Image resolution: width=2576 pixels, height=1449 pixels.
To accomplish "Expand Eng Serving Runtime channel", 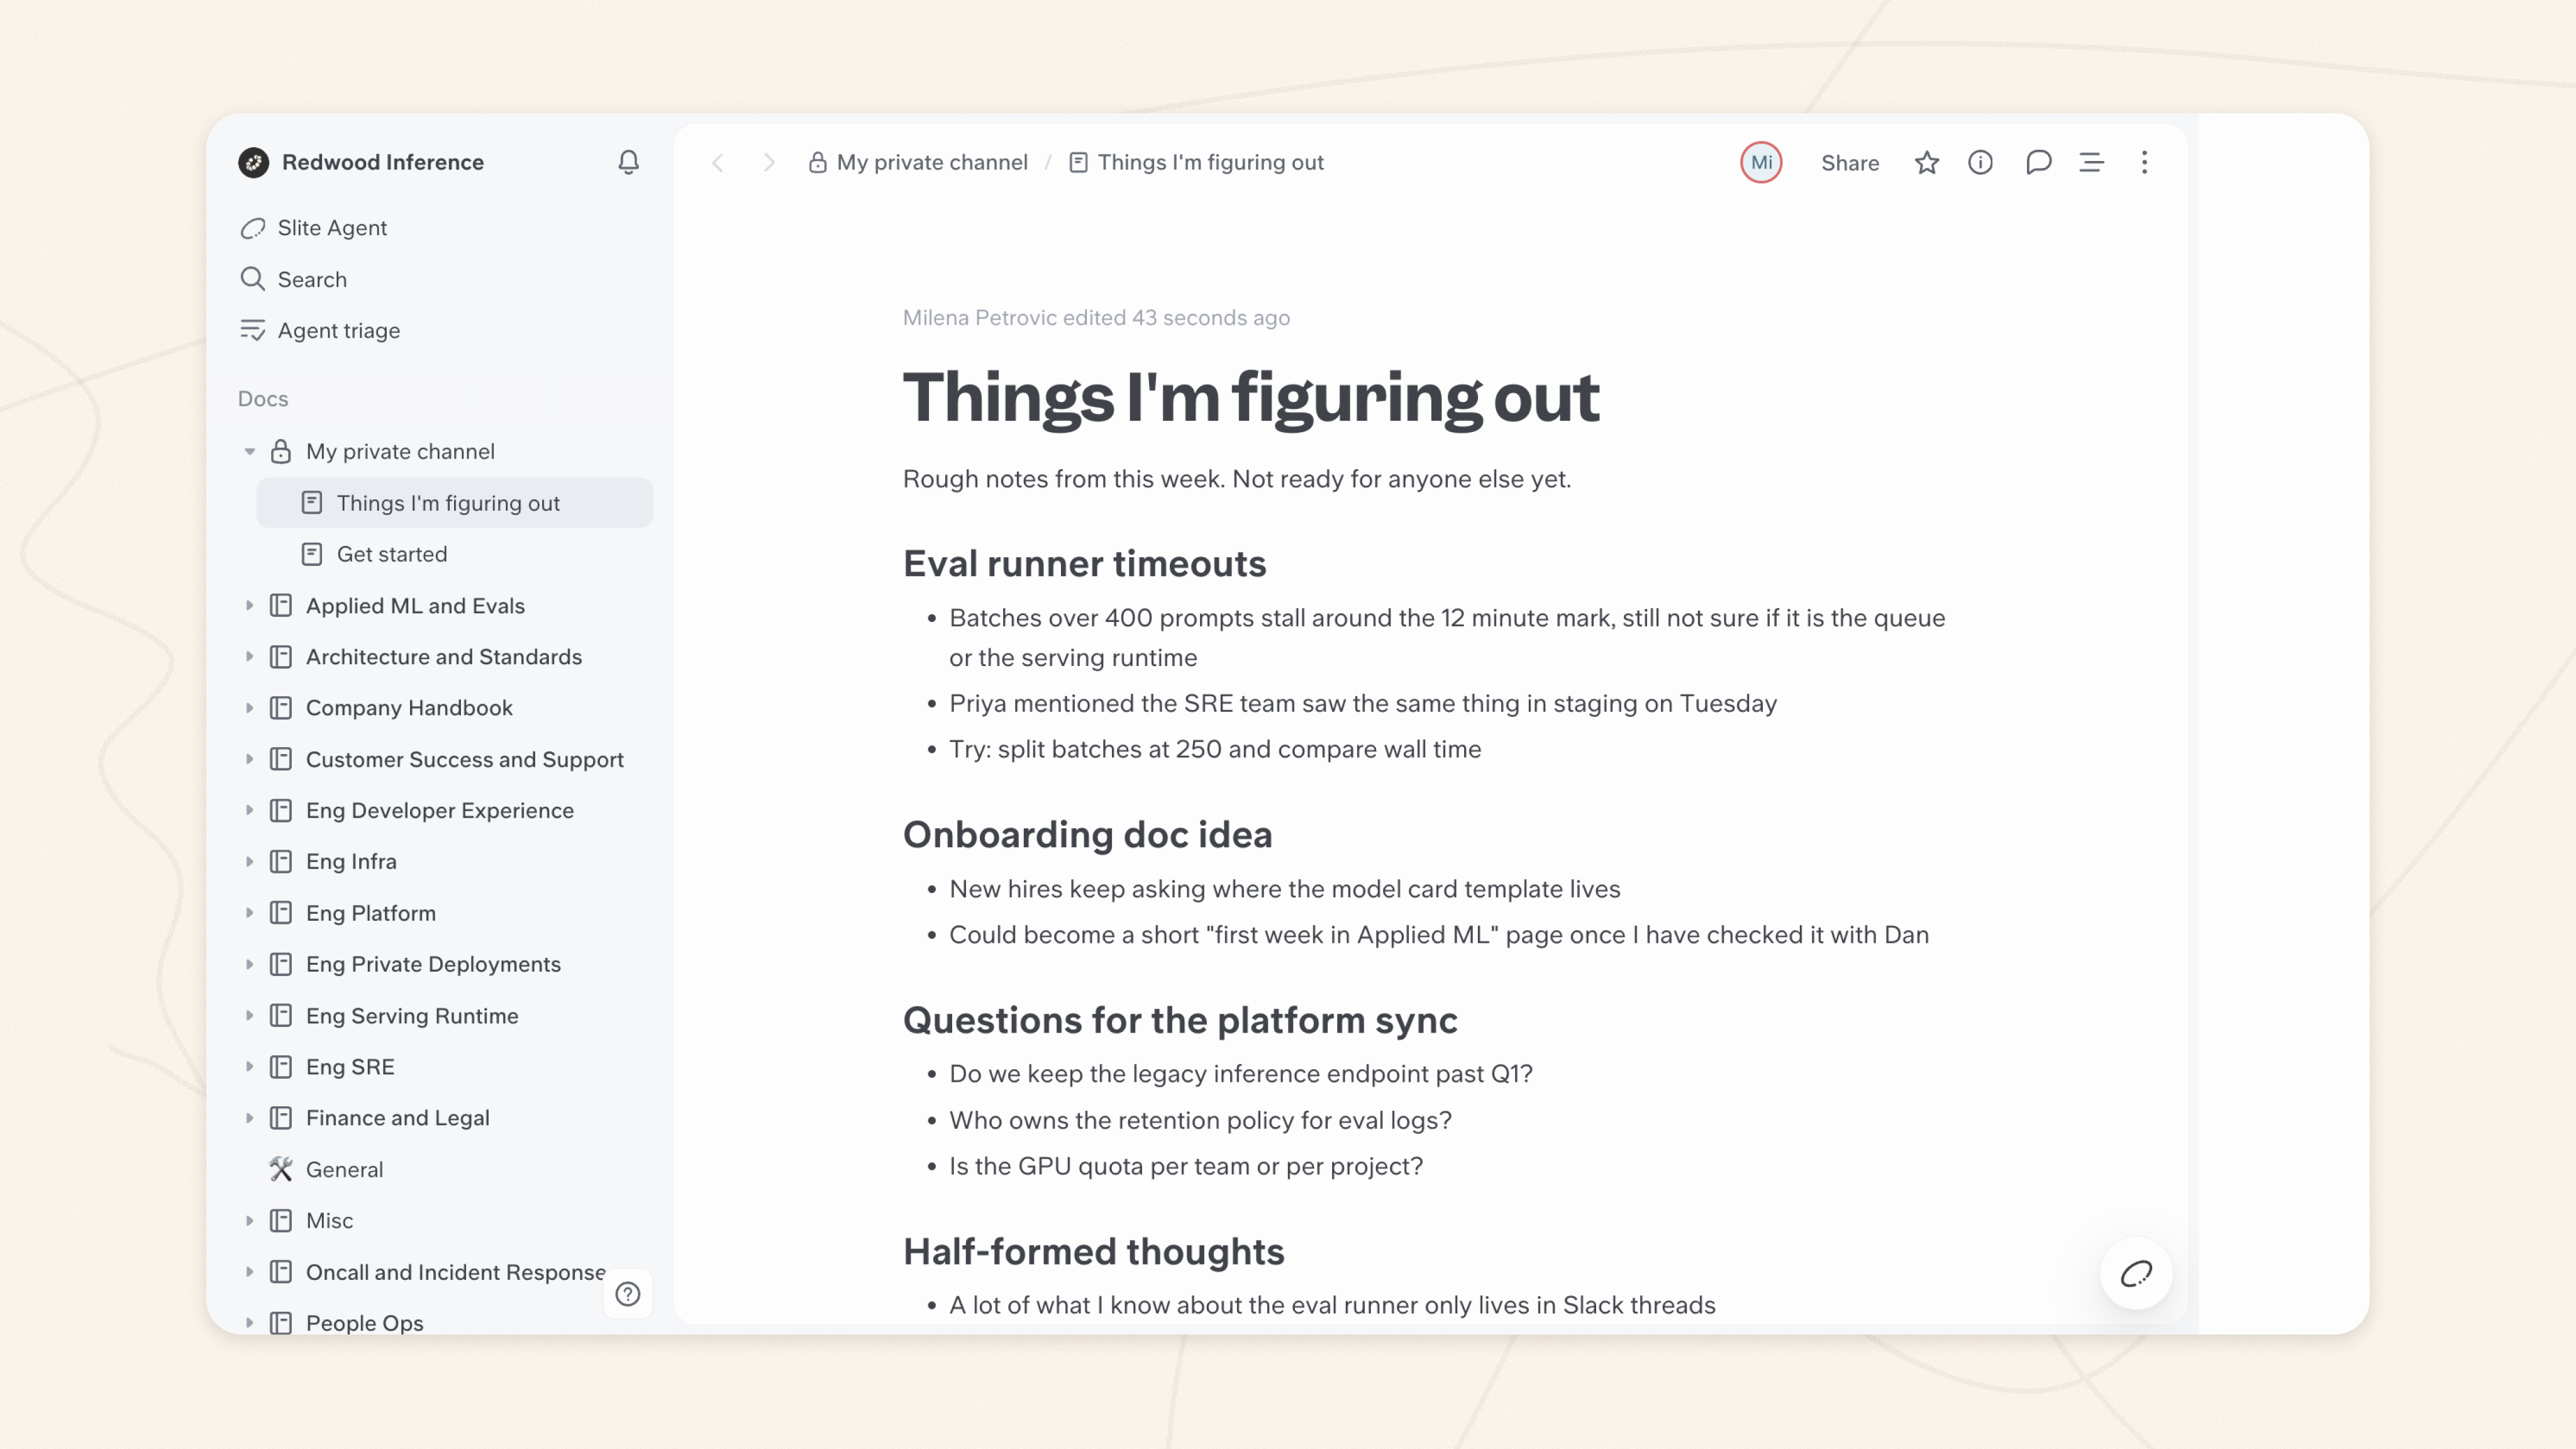I will [249, 1015].
